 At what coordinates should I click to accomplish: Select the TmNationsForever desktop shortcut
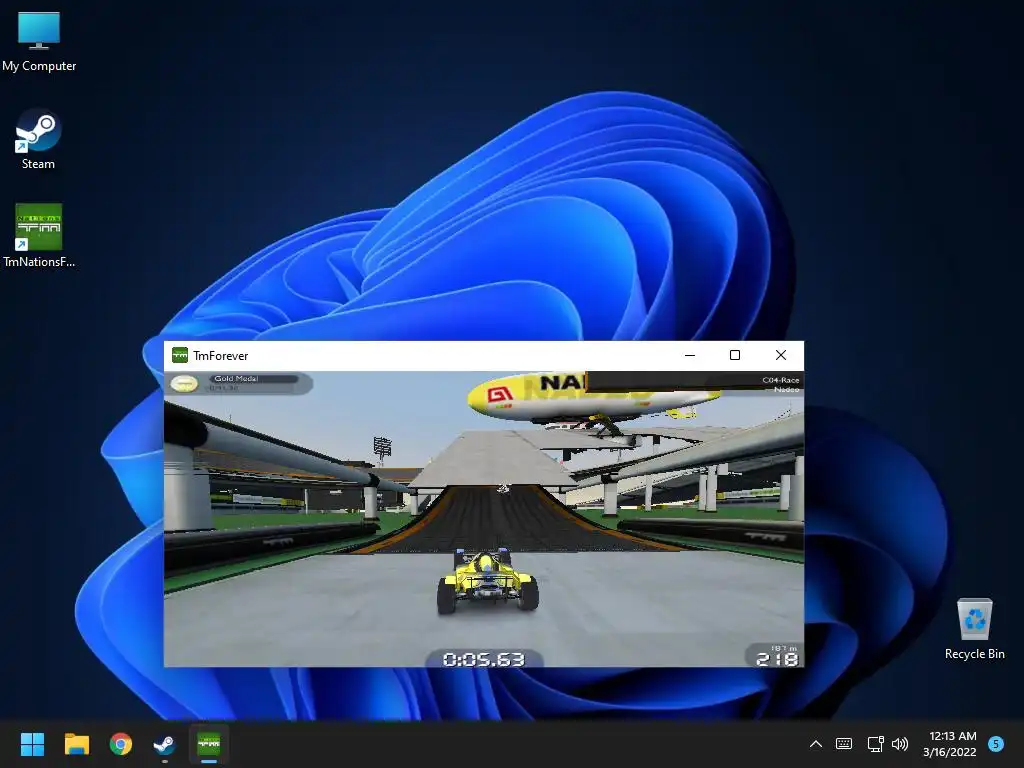click(x=39, y=236)
